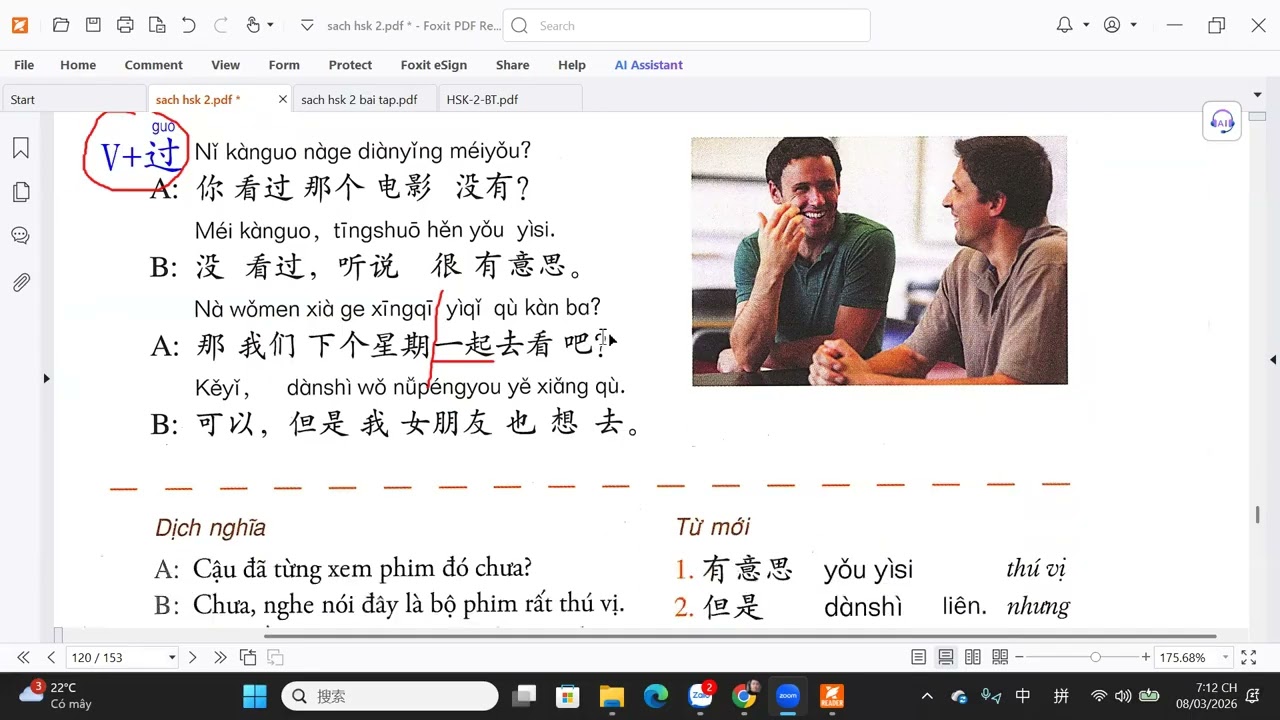
Task: Go to the previous page
Action: click(51, 657)
